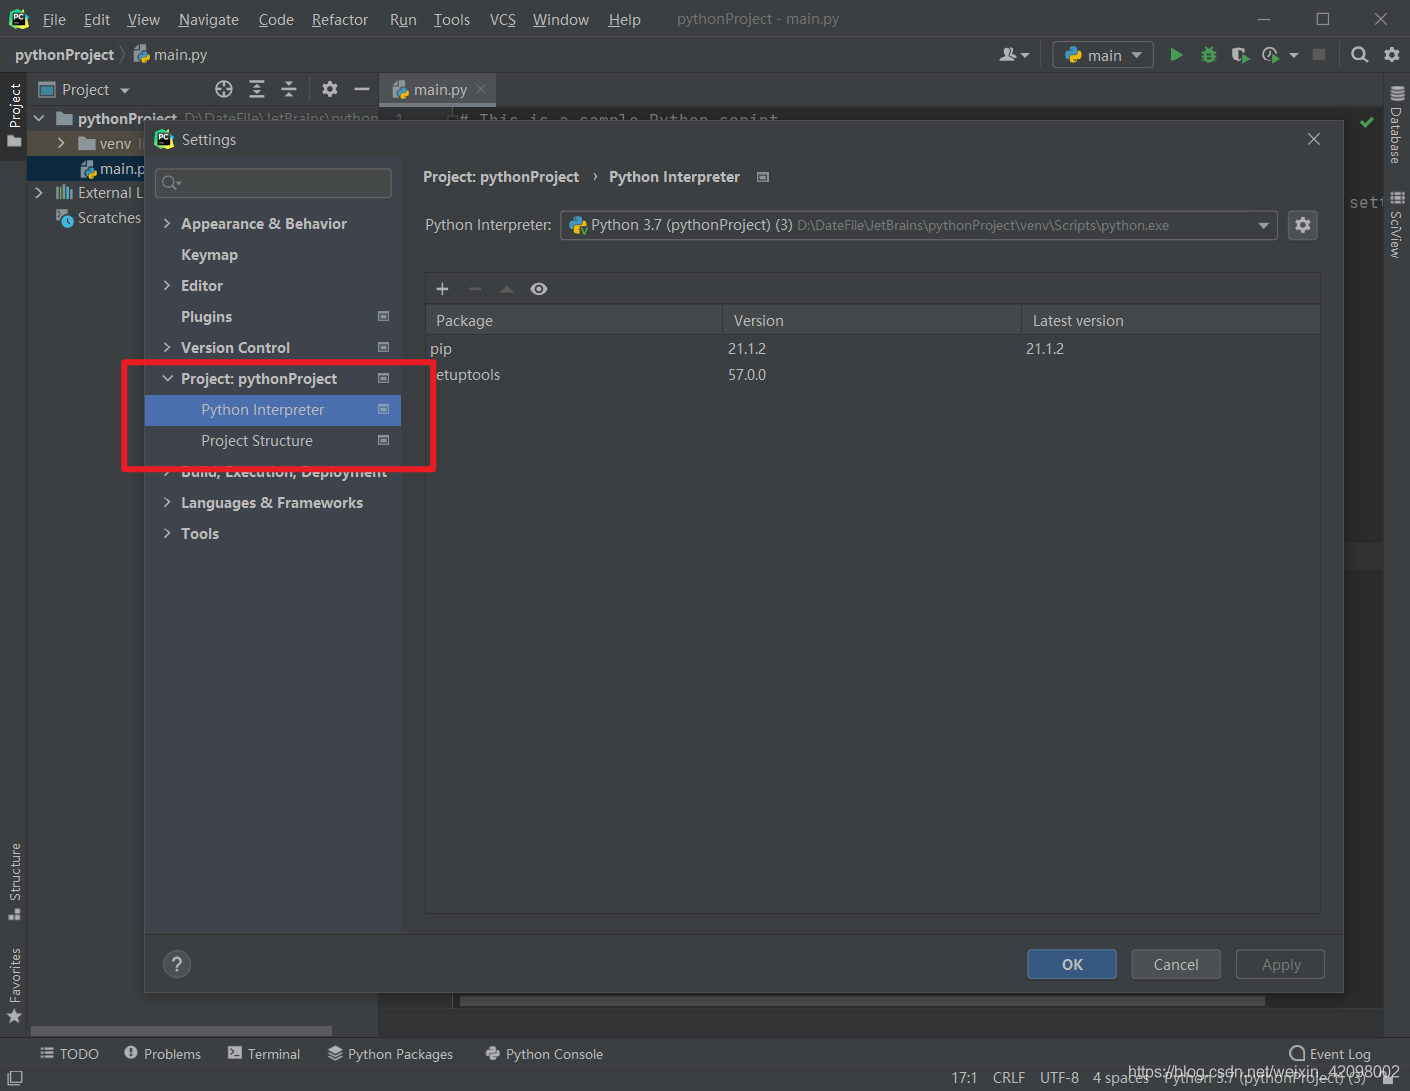Select Project Structure settings page
The width and height of the screenshot is (1410, 1091).
(x=273, y=441)
